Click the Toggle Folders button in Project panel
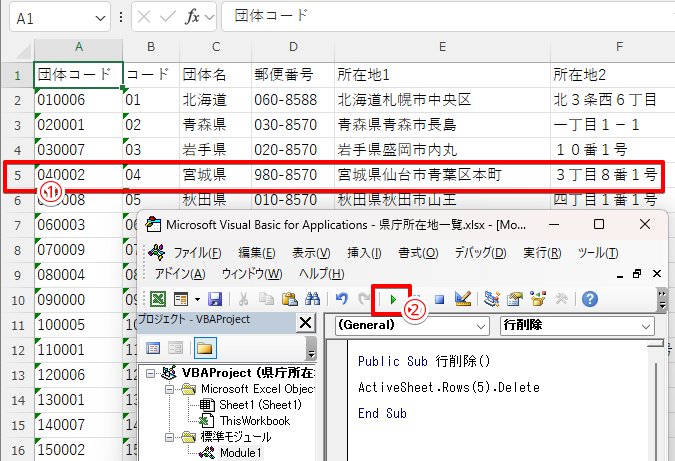 204,348
